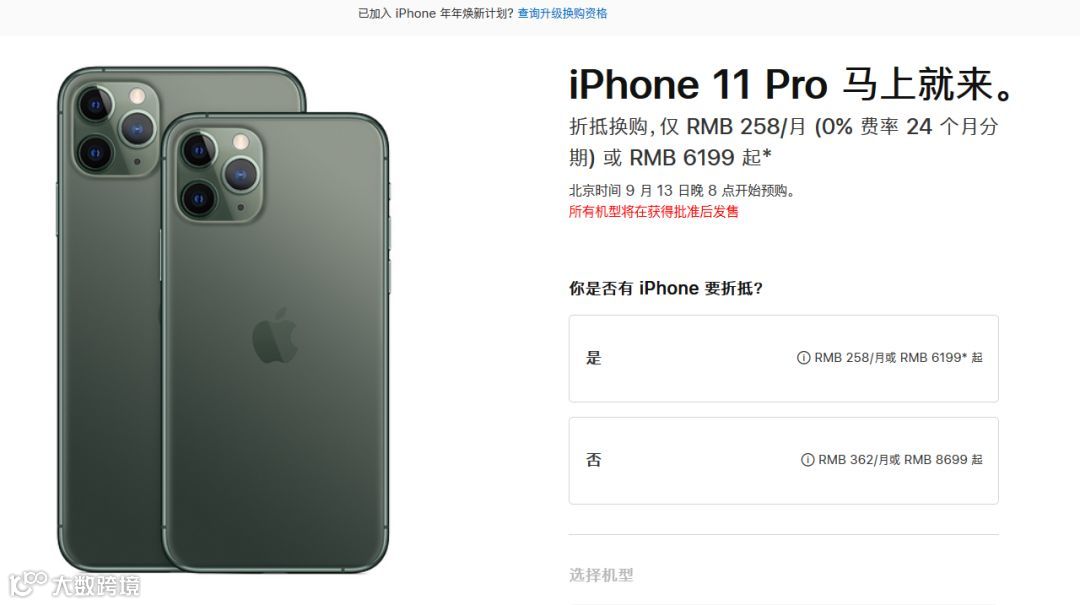Click the iPhone 11 Pro 马上就来 headline
This screenshot has height=605, width=1080.
pyautogui.click(x=791, y=85)
